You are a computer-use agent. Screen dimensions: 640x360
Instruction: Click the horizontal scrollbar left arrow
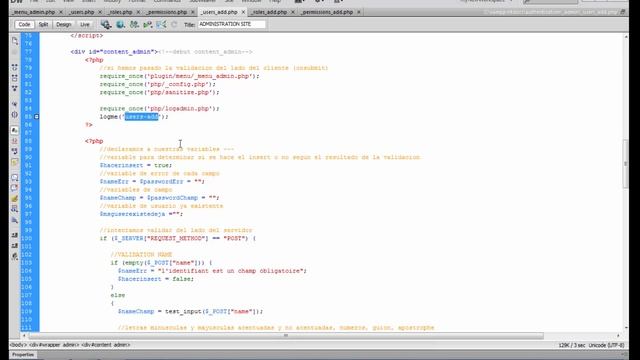[24, 336]
